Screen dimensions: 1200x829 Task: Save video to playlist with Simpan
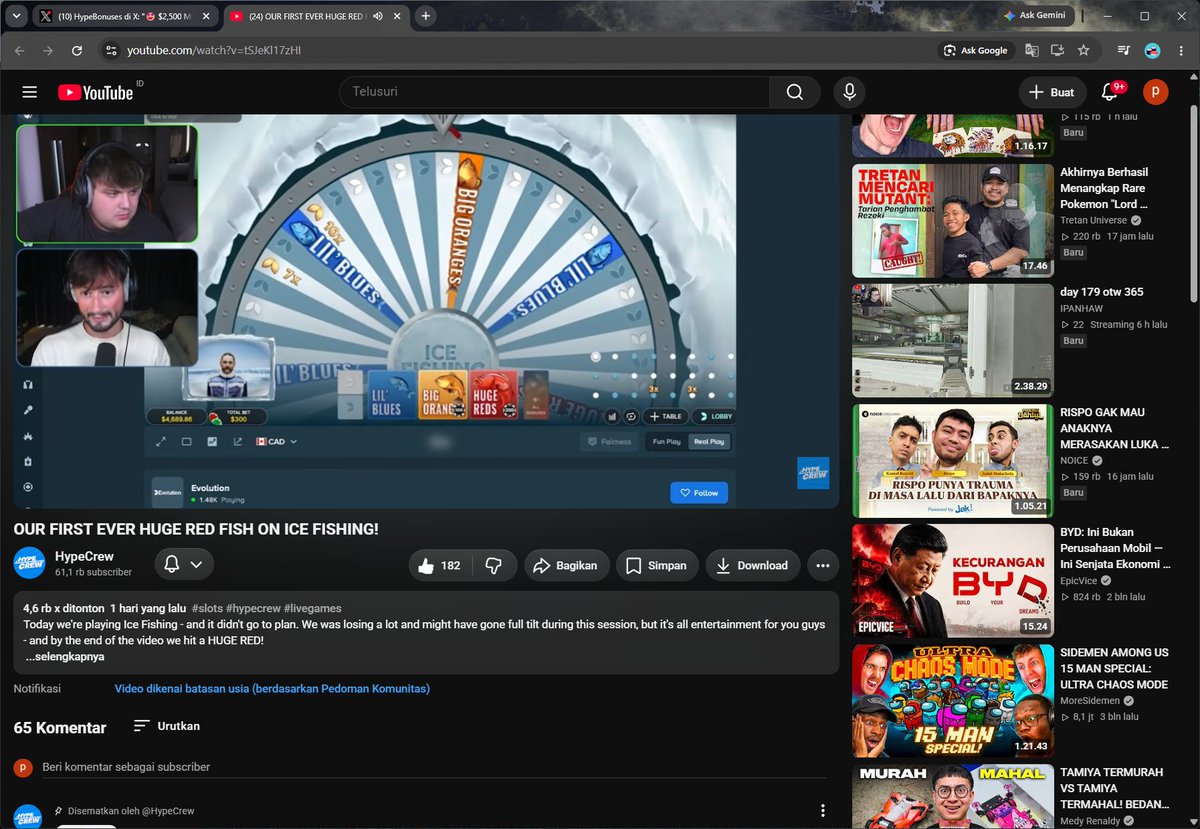point(657,565)
